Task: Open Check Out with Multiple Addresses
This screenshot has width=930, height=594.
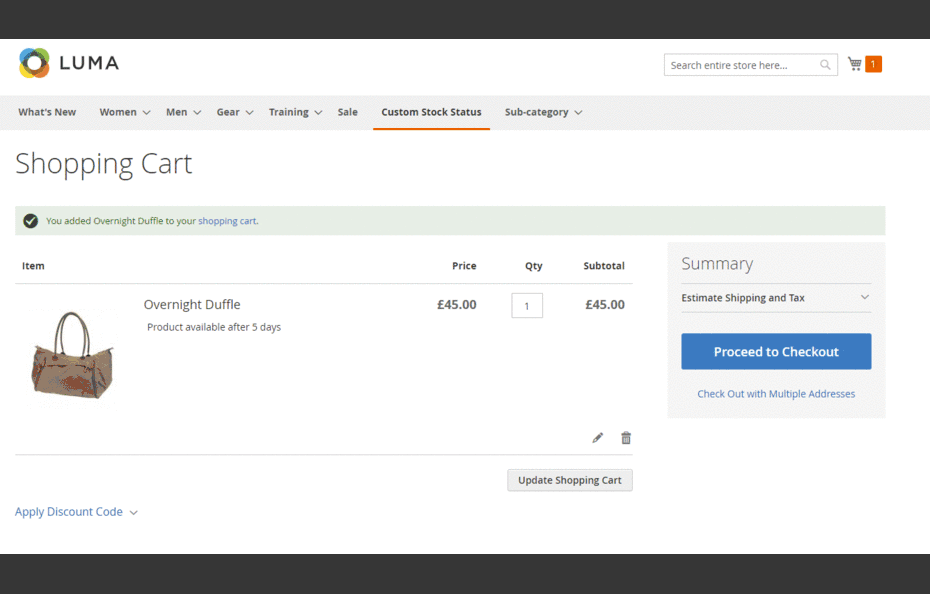Action: 776,393
